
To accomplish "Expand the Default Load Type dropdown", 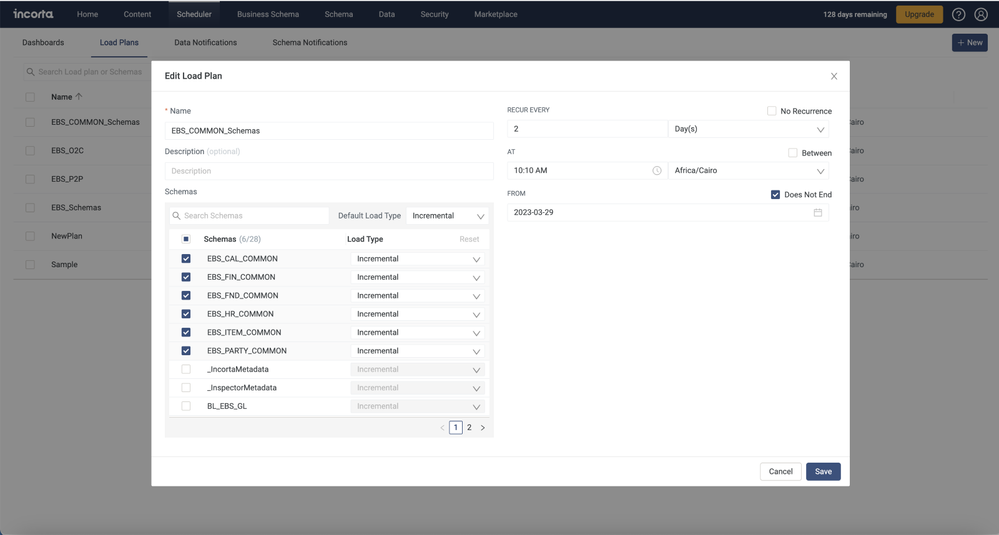I will pyautogui.click(x=447, y=216).
